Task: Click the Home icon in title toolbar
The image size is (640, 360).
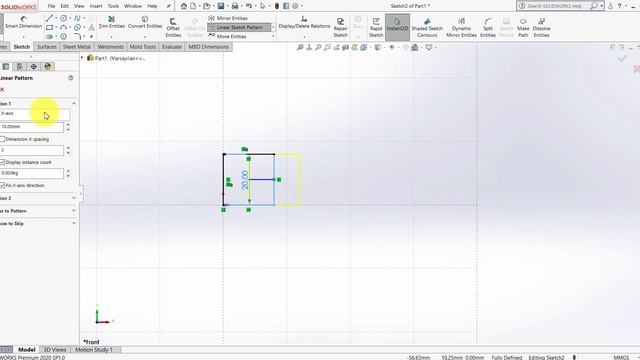Action: [184, 6]
